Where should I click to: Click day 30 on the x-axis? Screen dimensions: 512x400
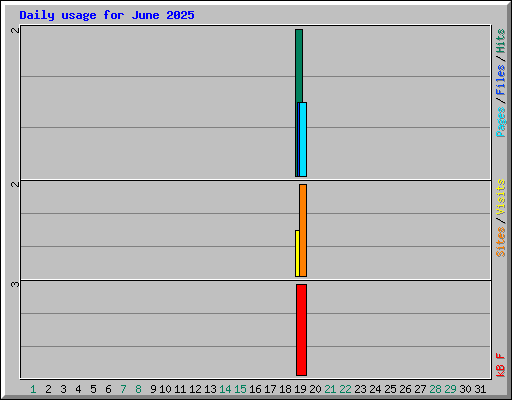(465, 389)
